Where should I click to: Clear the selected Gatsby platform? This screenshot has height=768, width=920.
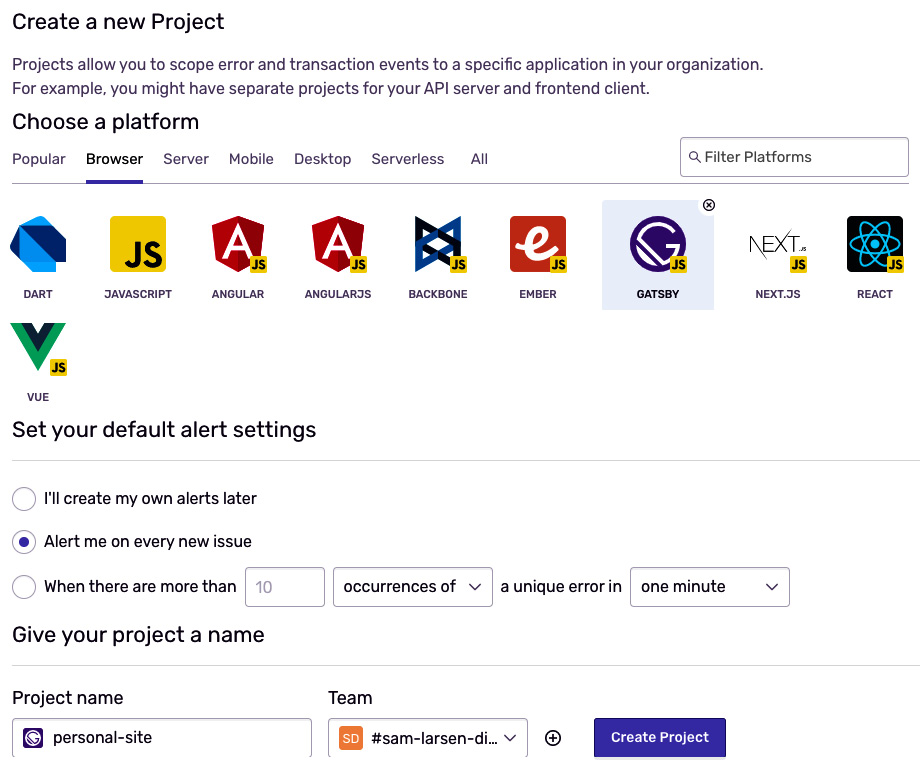(x=709, y=205)
